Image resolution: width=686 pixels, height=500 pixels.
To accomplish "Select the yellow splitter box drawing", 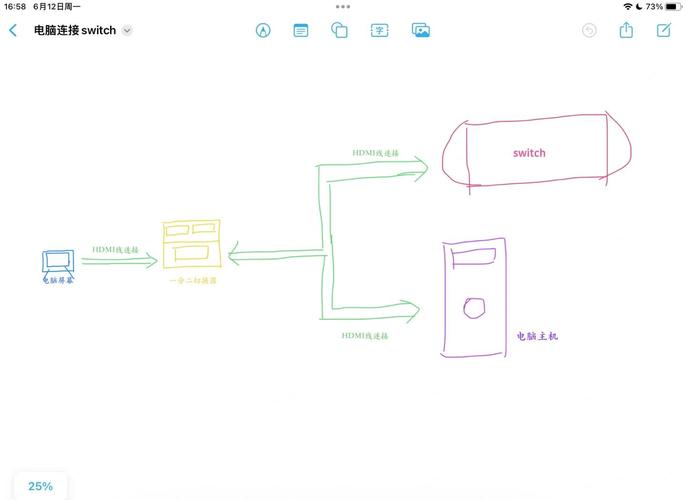I will click(x=191, y=245).
